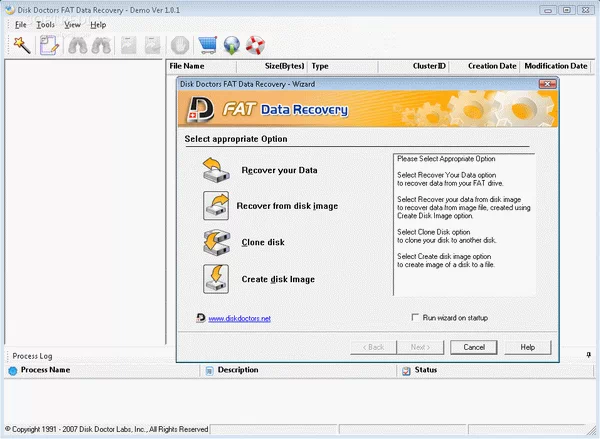
Task: Click the shopping cart buy icon
Action: pyautogui.click(x=208, y=44)
